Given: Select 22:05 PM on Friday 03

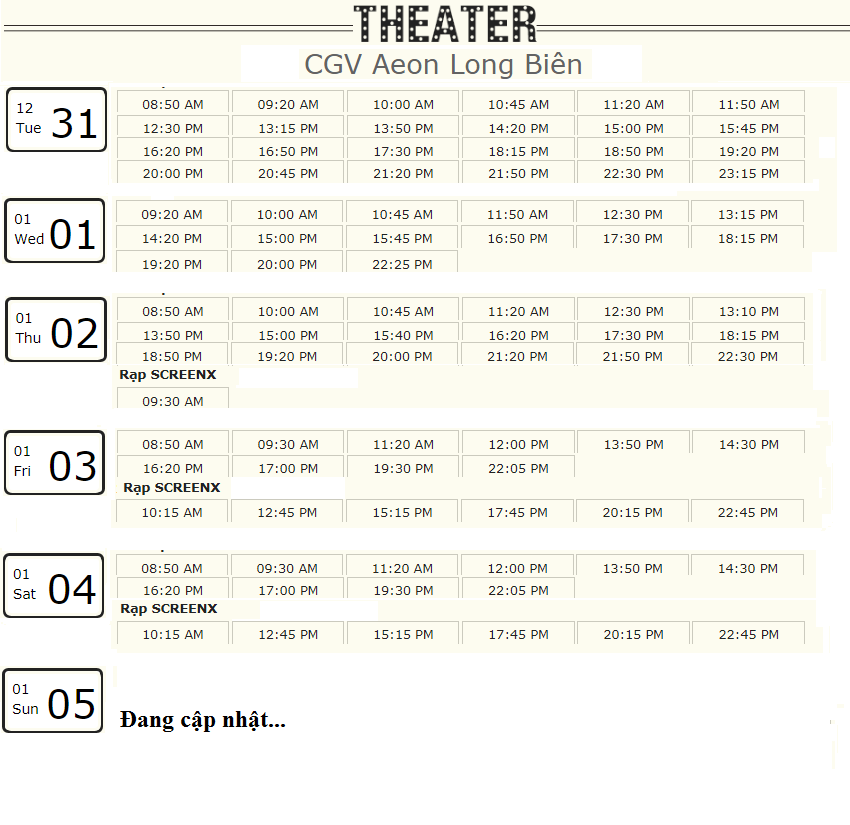Looking at the screenshot, I should [x=518, y=467].
